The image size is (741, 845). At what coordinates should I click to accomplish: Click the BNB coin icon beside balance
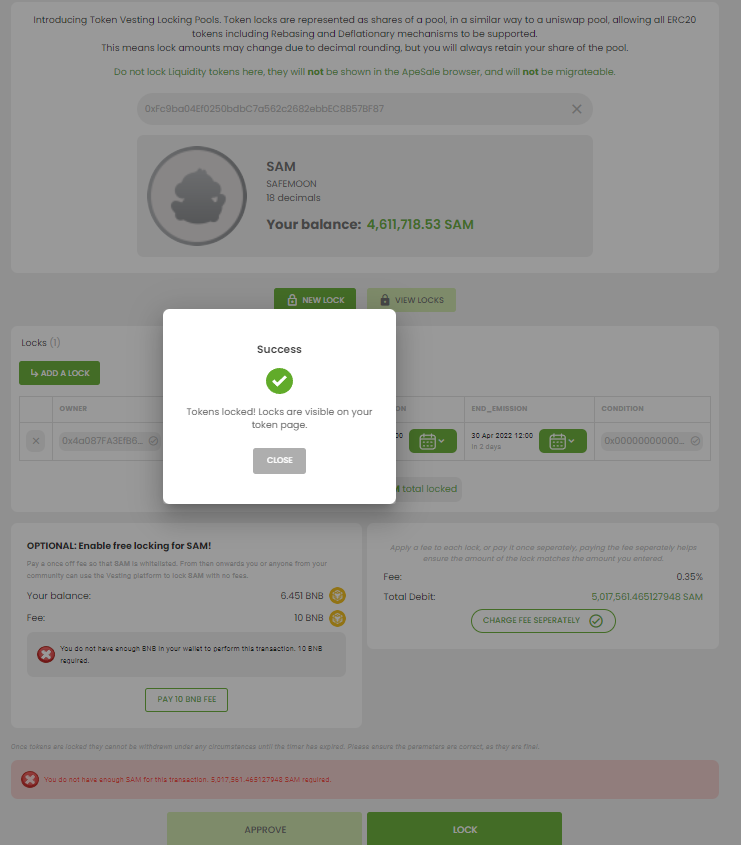click(x=337, y=595)
